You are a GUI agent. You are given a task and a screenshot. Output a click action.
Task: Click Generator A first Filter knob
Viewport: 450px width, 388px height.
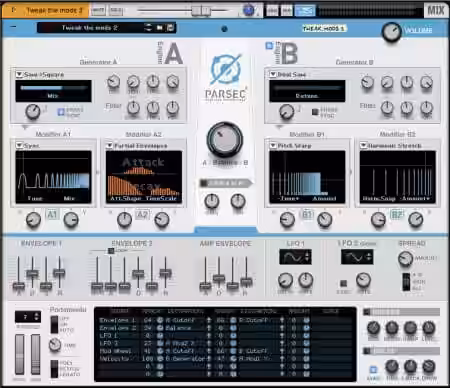pos(133,107)
